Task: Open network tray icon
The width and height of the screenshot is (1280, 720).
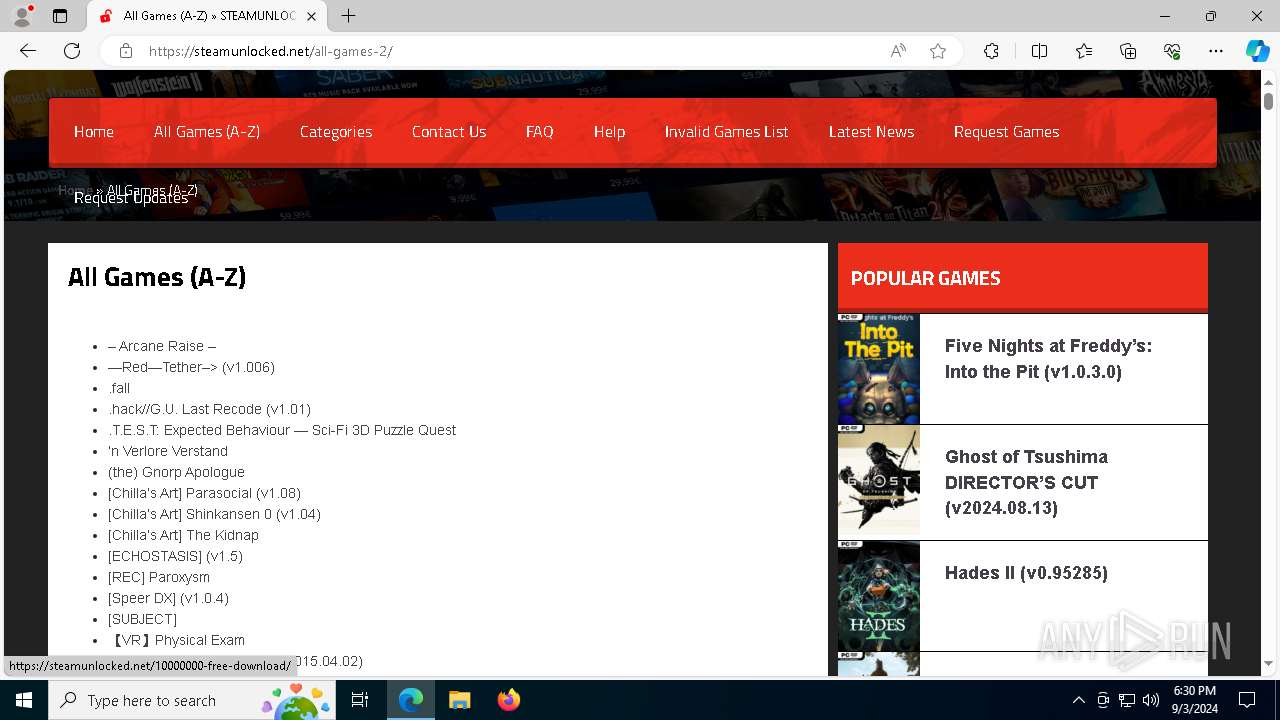Action: [1127, 700]
